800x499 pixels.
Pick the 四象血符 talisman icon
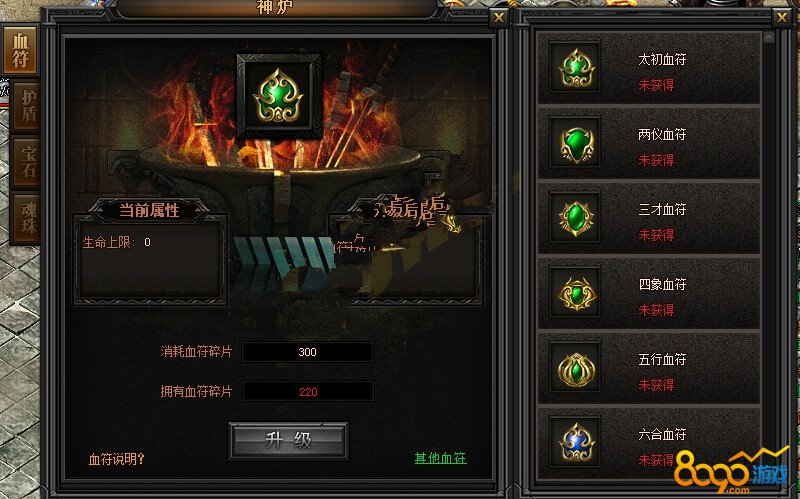click(575, 293)
